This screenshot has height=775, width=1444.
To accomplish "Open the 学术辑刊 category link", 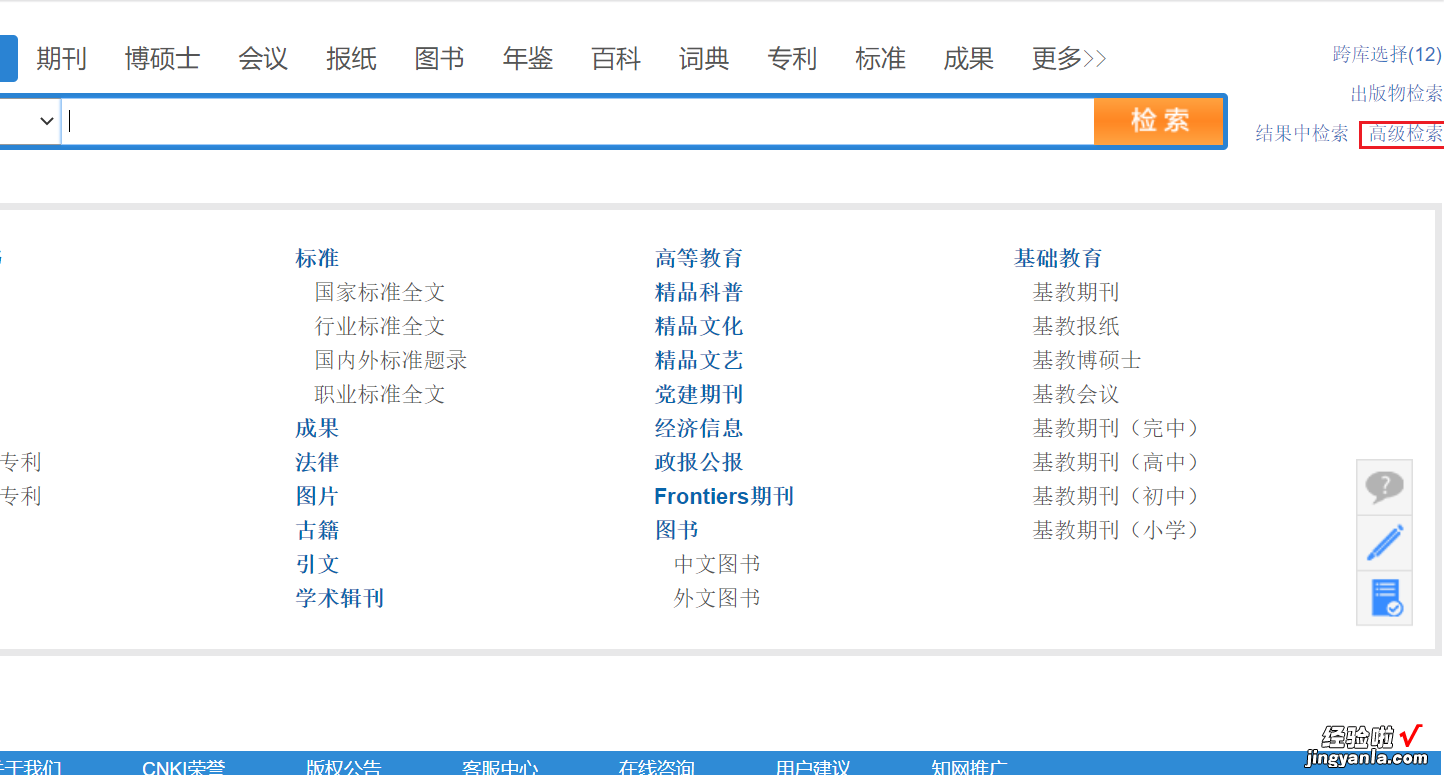I will [x=339, y=598].
